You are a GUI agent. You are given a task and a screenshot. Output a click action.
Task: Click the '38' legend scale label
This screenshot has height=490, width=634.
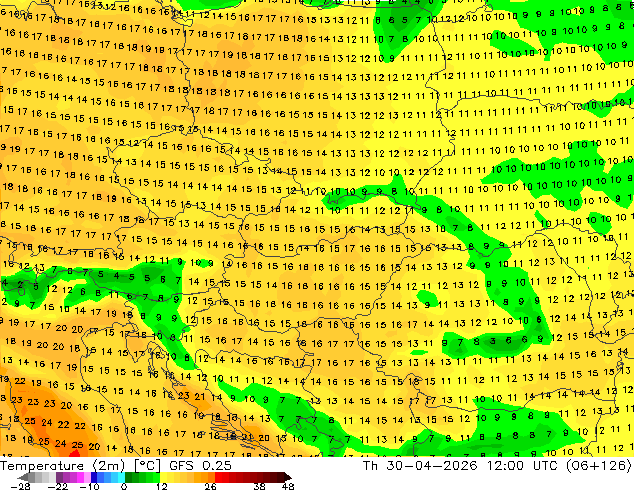260,486
